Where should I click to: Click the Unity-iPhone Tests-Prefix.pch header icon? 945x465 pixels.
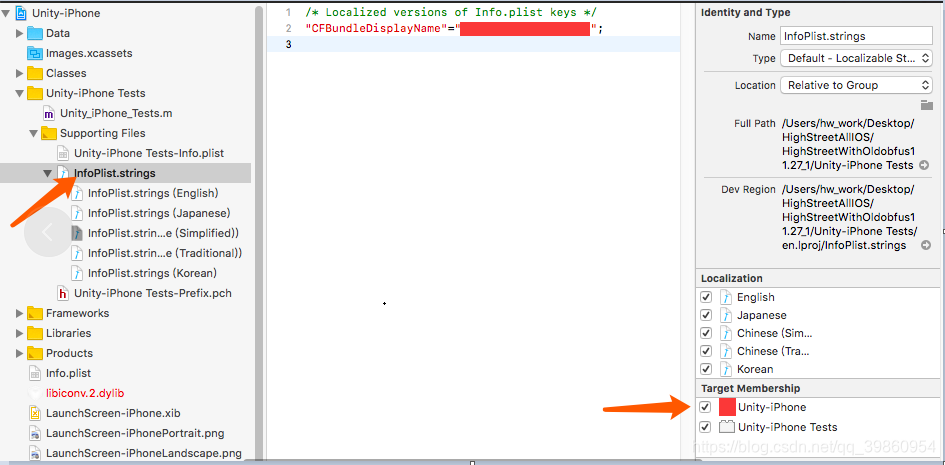pyautogui.click(x=63, y=293)
